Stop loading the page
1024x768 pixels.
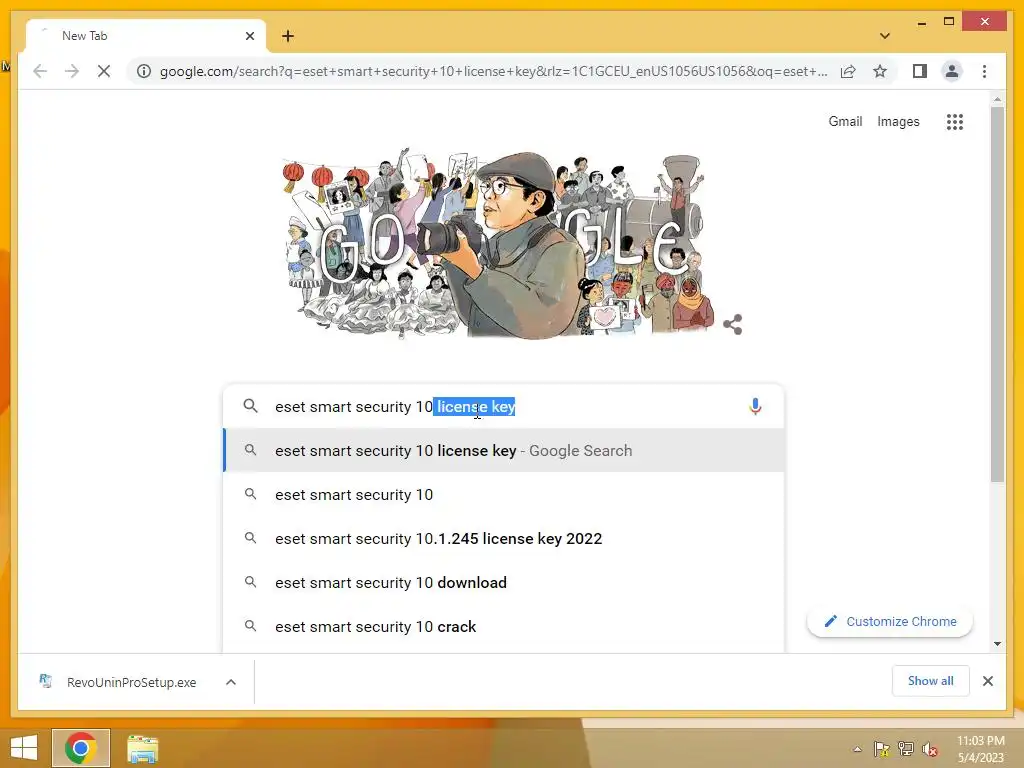tap(104, 71)
